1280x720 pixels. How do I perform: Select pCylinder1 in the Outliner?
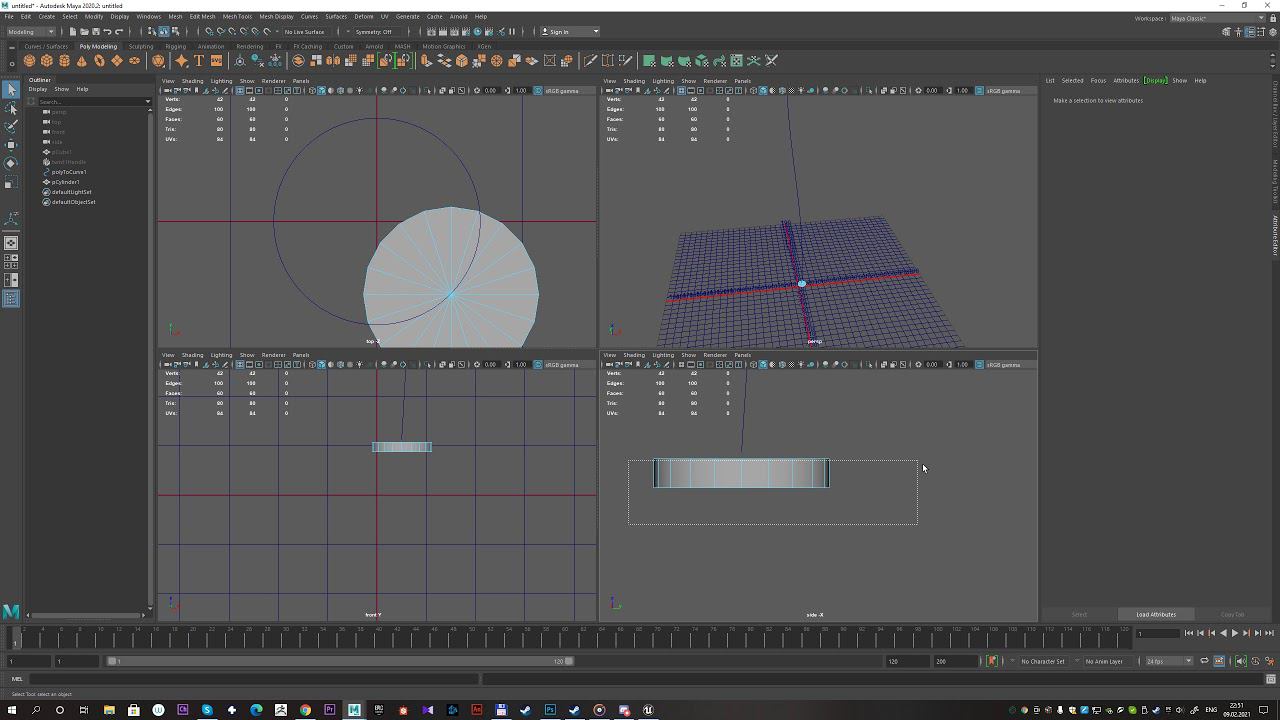66,182
